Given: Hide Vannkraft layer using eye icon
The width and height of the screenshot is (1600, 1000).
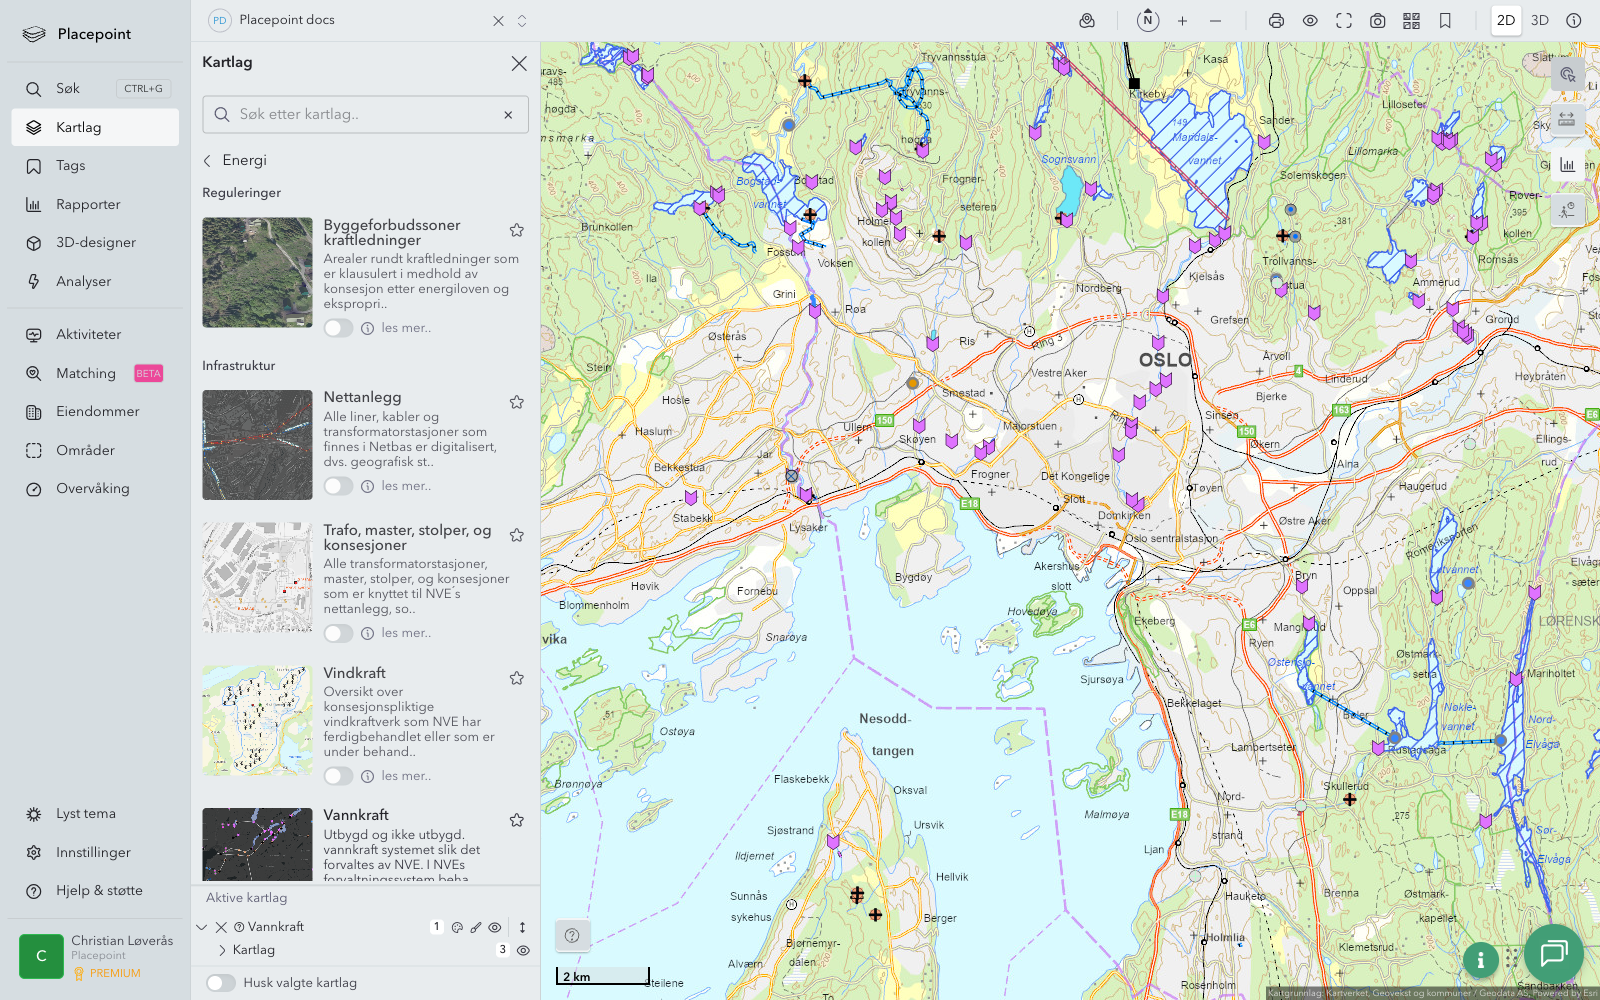Looking at the screenshot, I should (495, 927).
